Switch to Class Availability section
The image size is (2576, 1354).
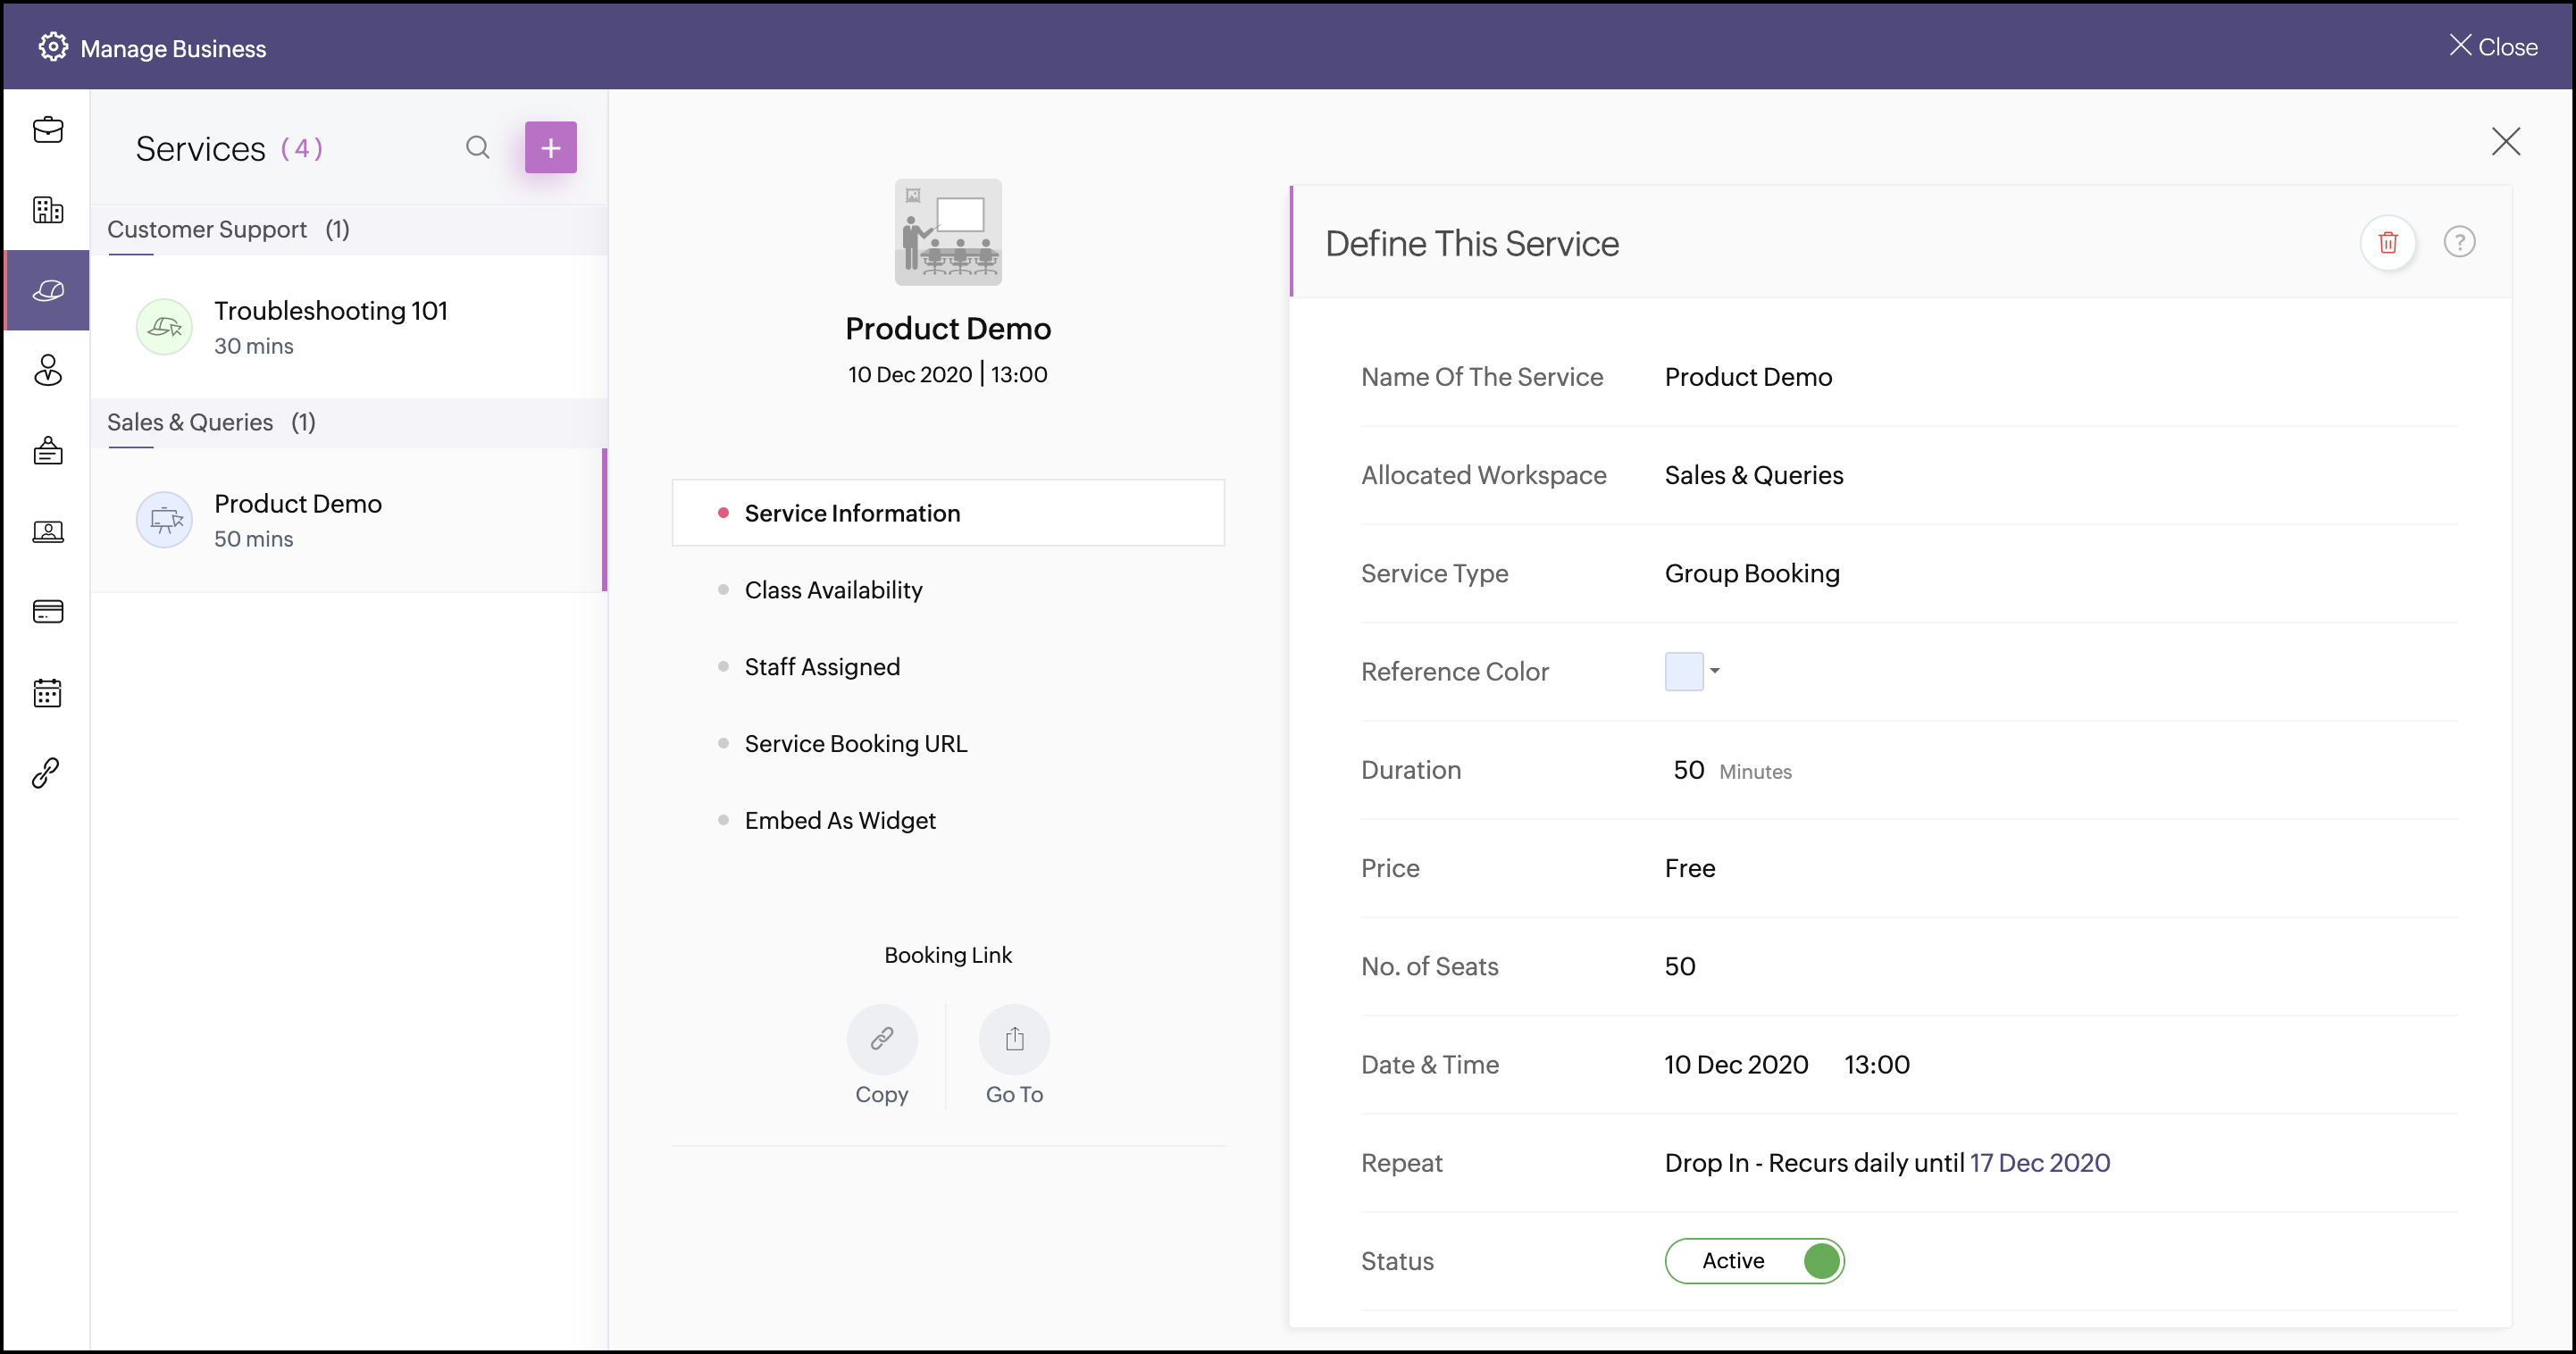tap(833, 590)
